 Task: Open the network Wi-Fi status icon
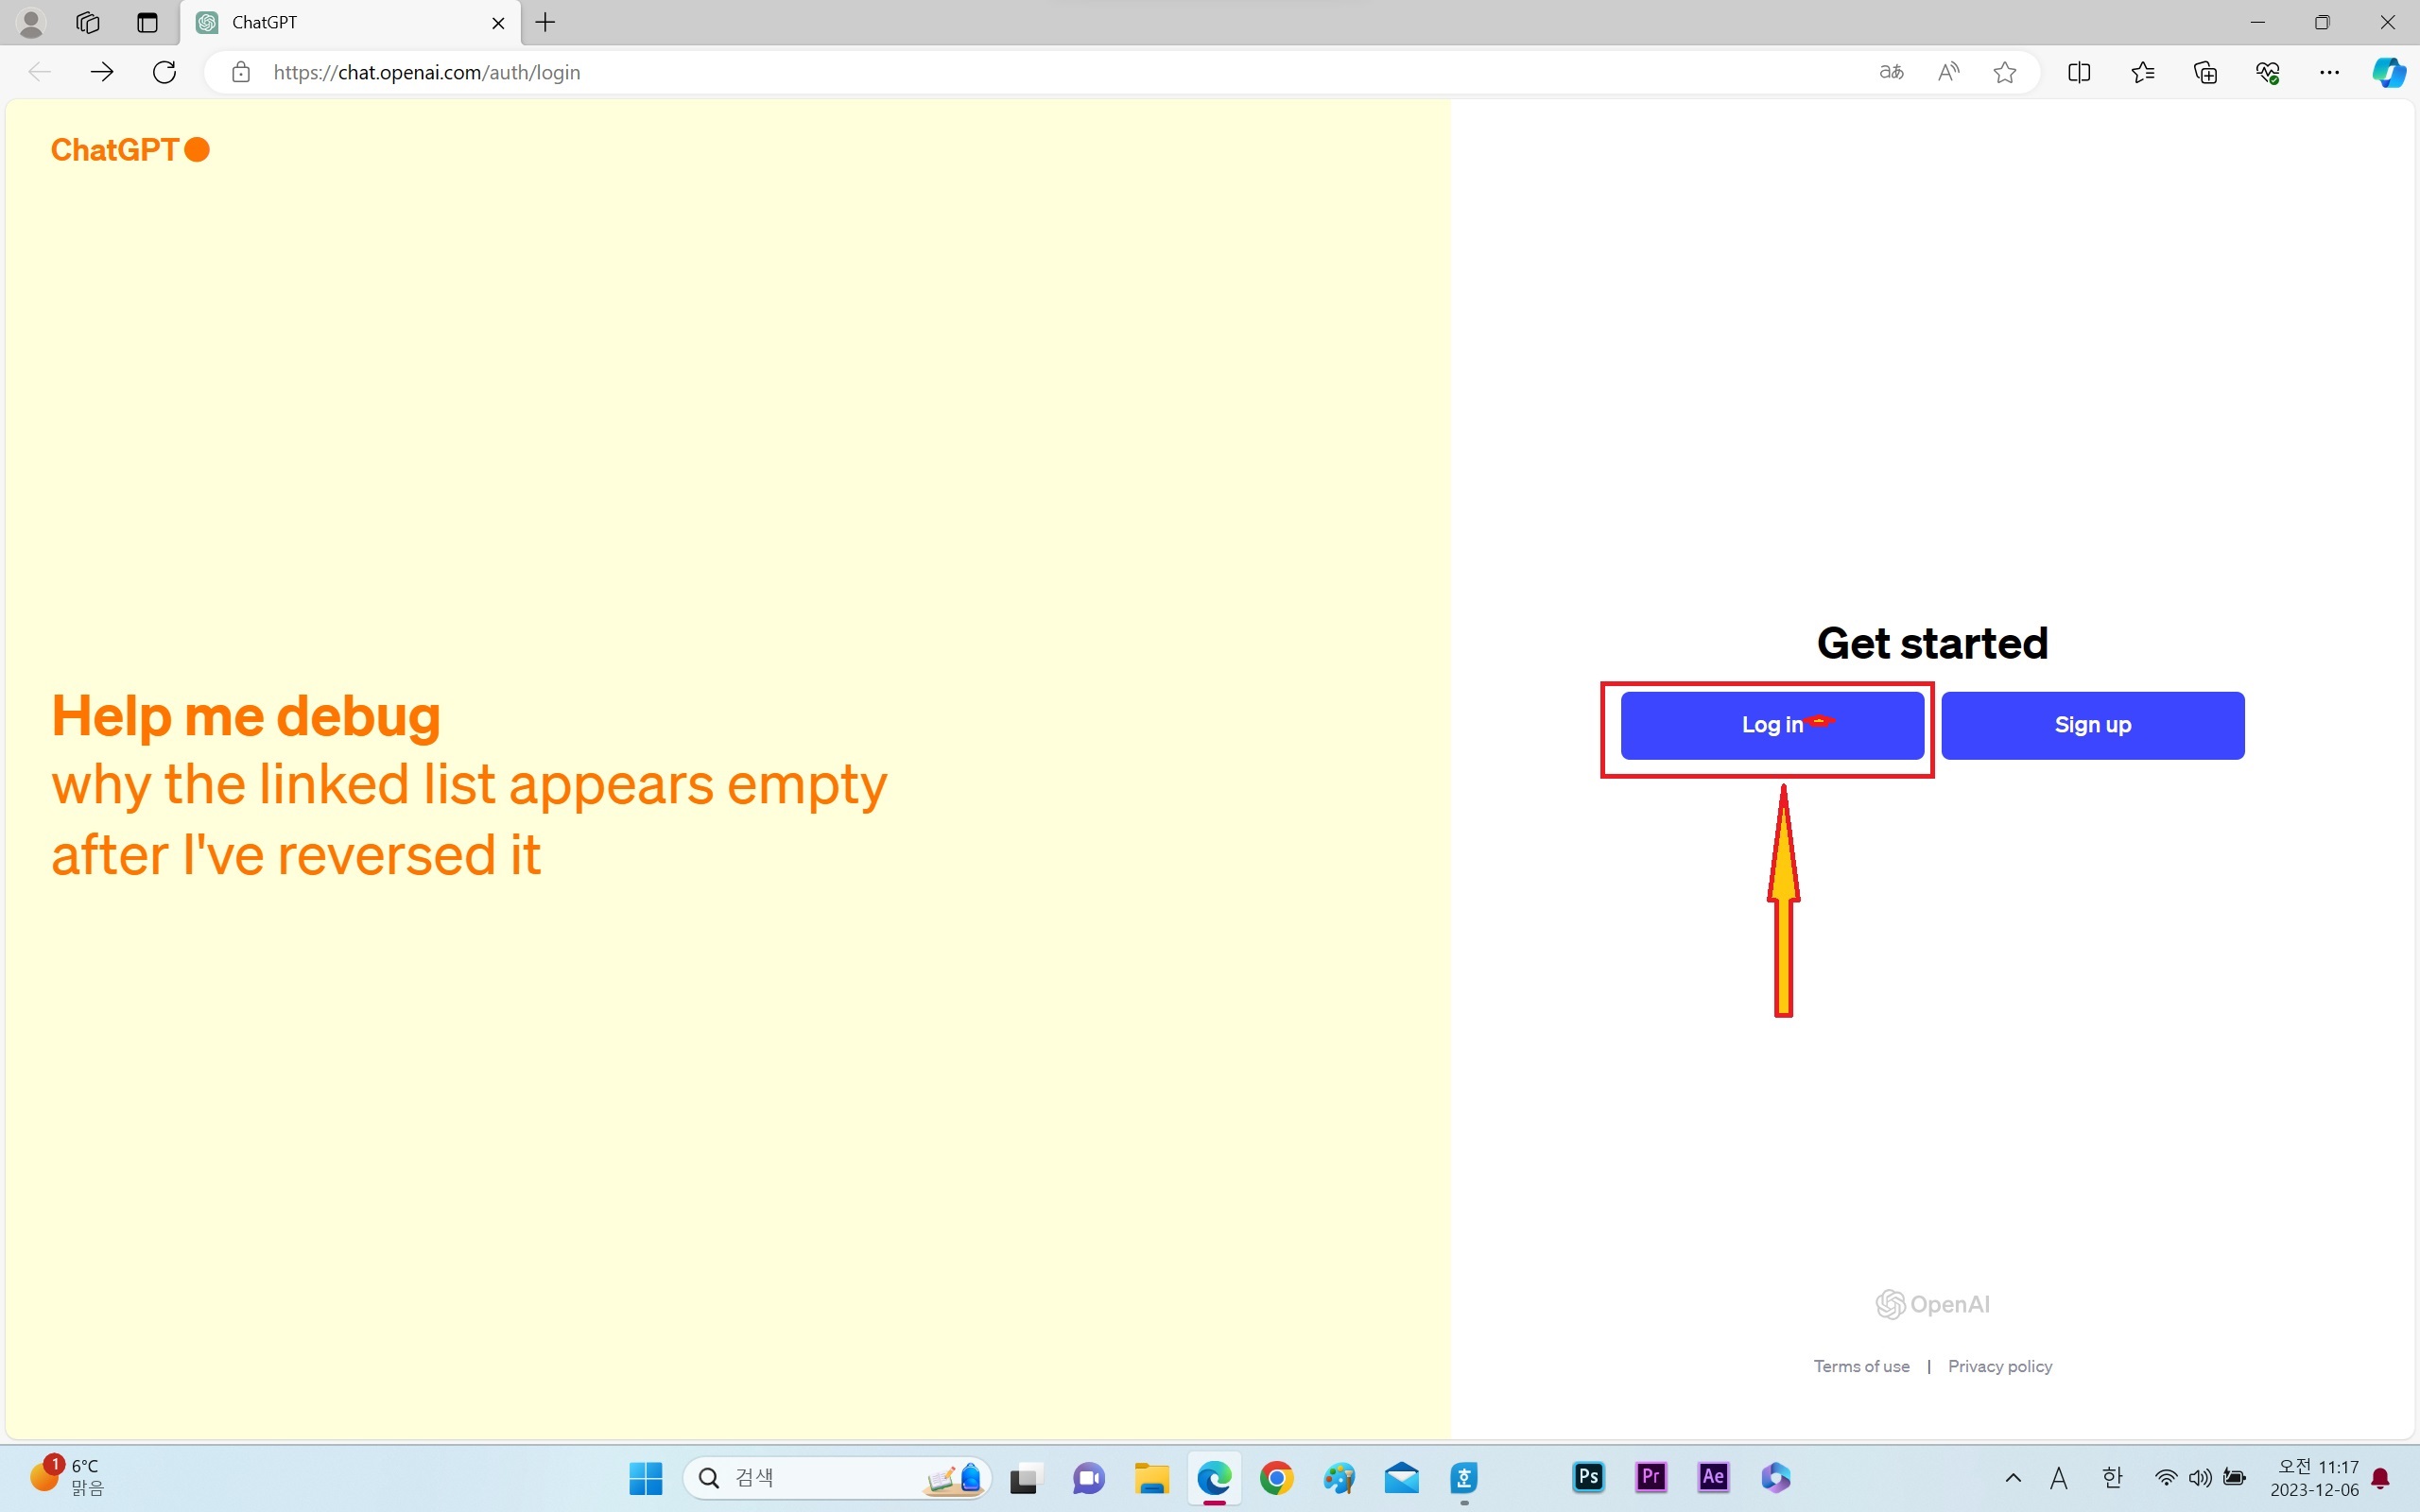[2165, 1477]
